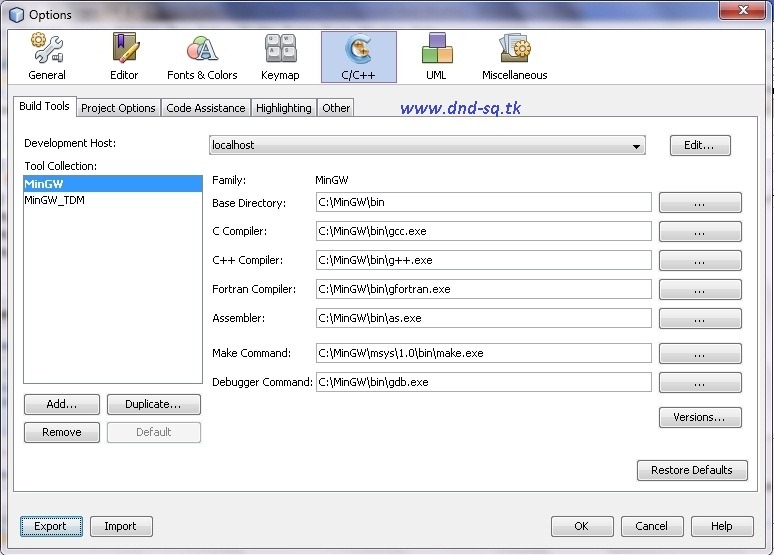The width and height of the screenshot is (774, 555).
Task: Confirm with the OK button
Action: pyautogui.click(x=582, y=526)
